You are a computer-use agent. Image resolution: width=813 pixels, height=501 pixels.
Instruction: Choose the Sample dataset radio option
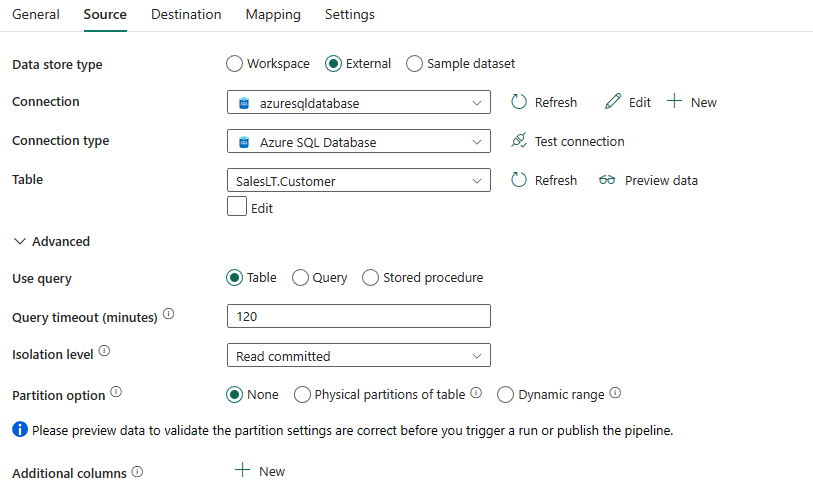point(414,64)
